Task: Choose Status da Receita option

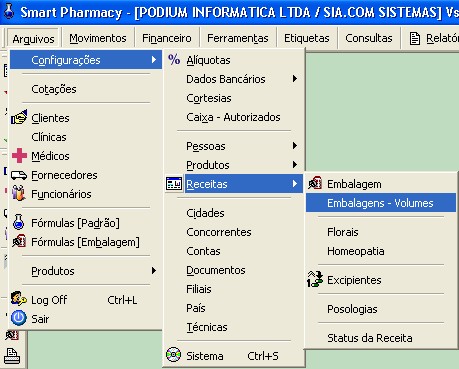Action: click(370, 338)
